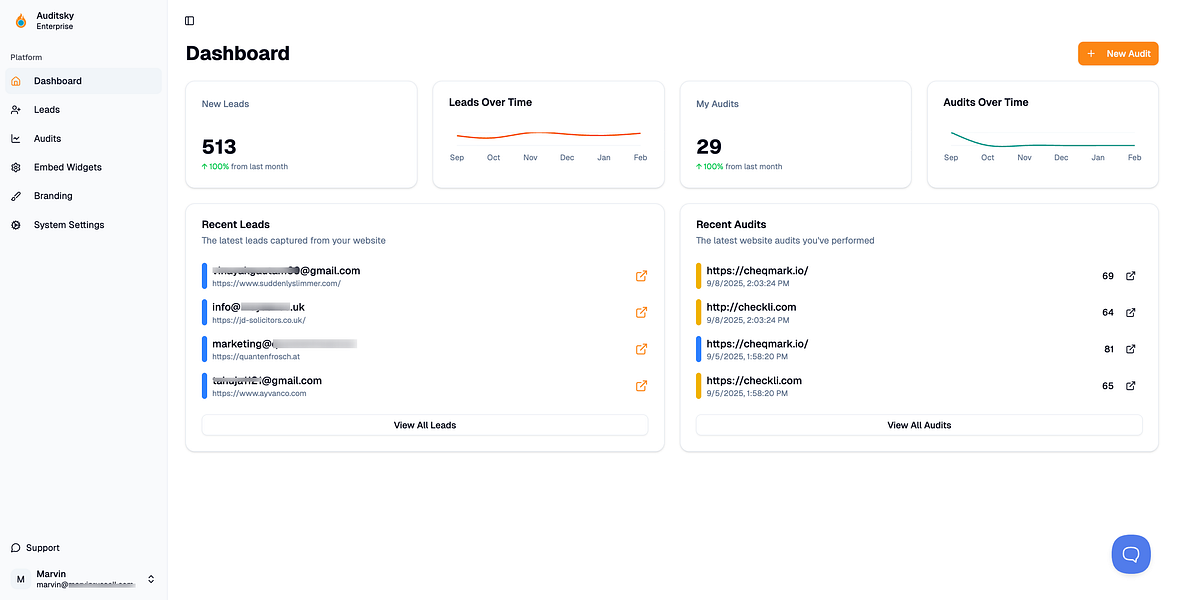Open the checkli.com audit scored 64
This screenshot has width=1177, height=600.
pos(751,307)
